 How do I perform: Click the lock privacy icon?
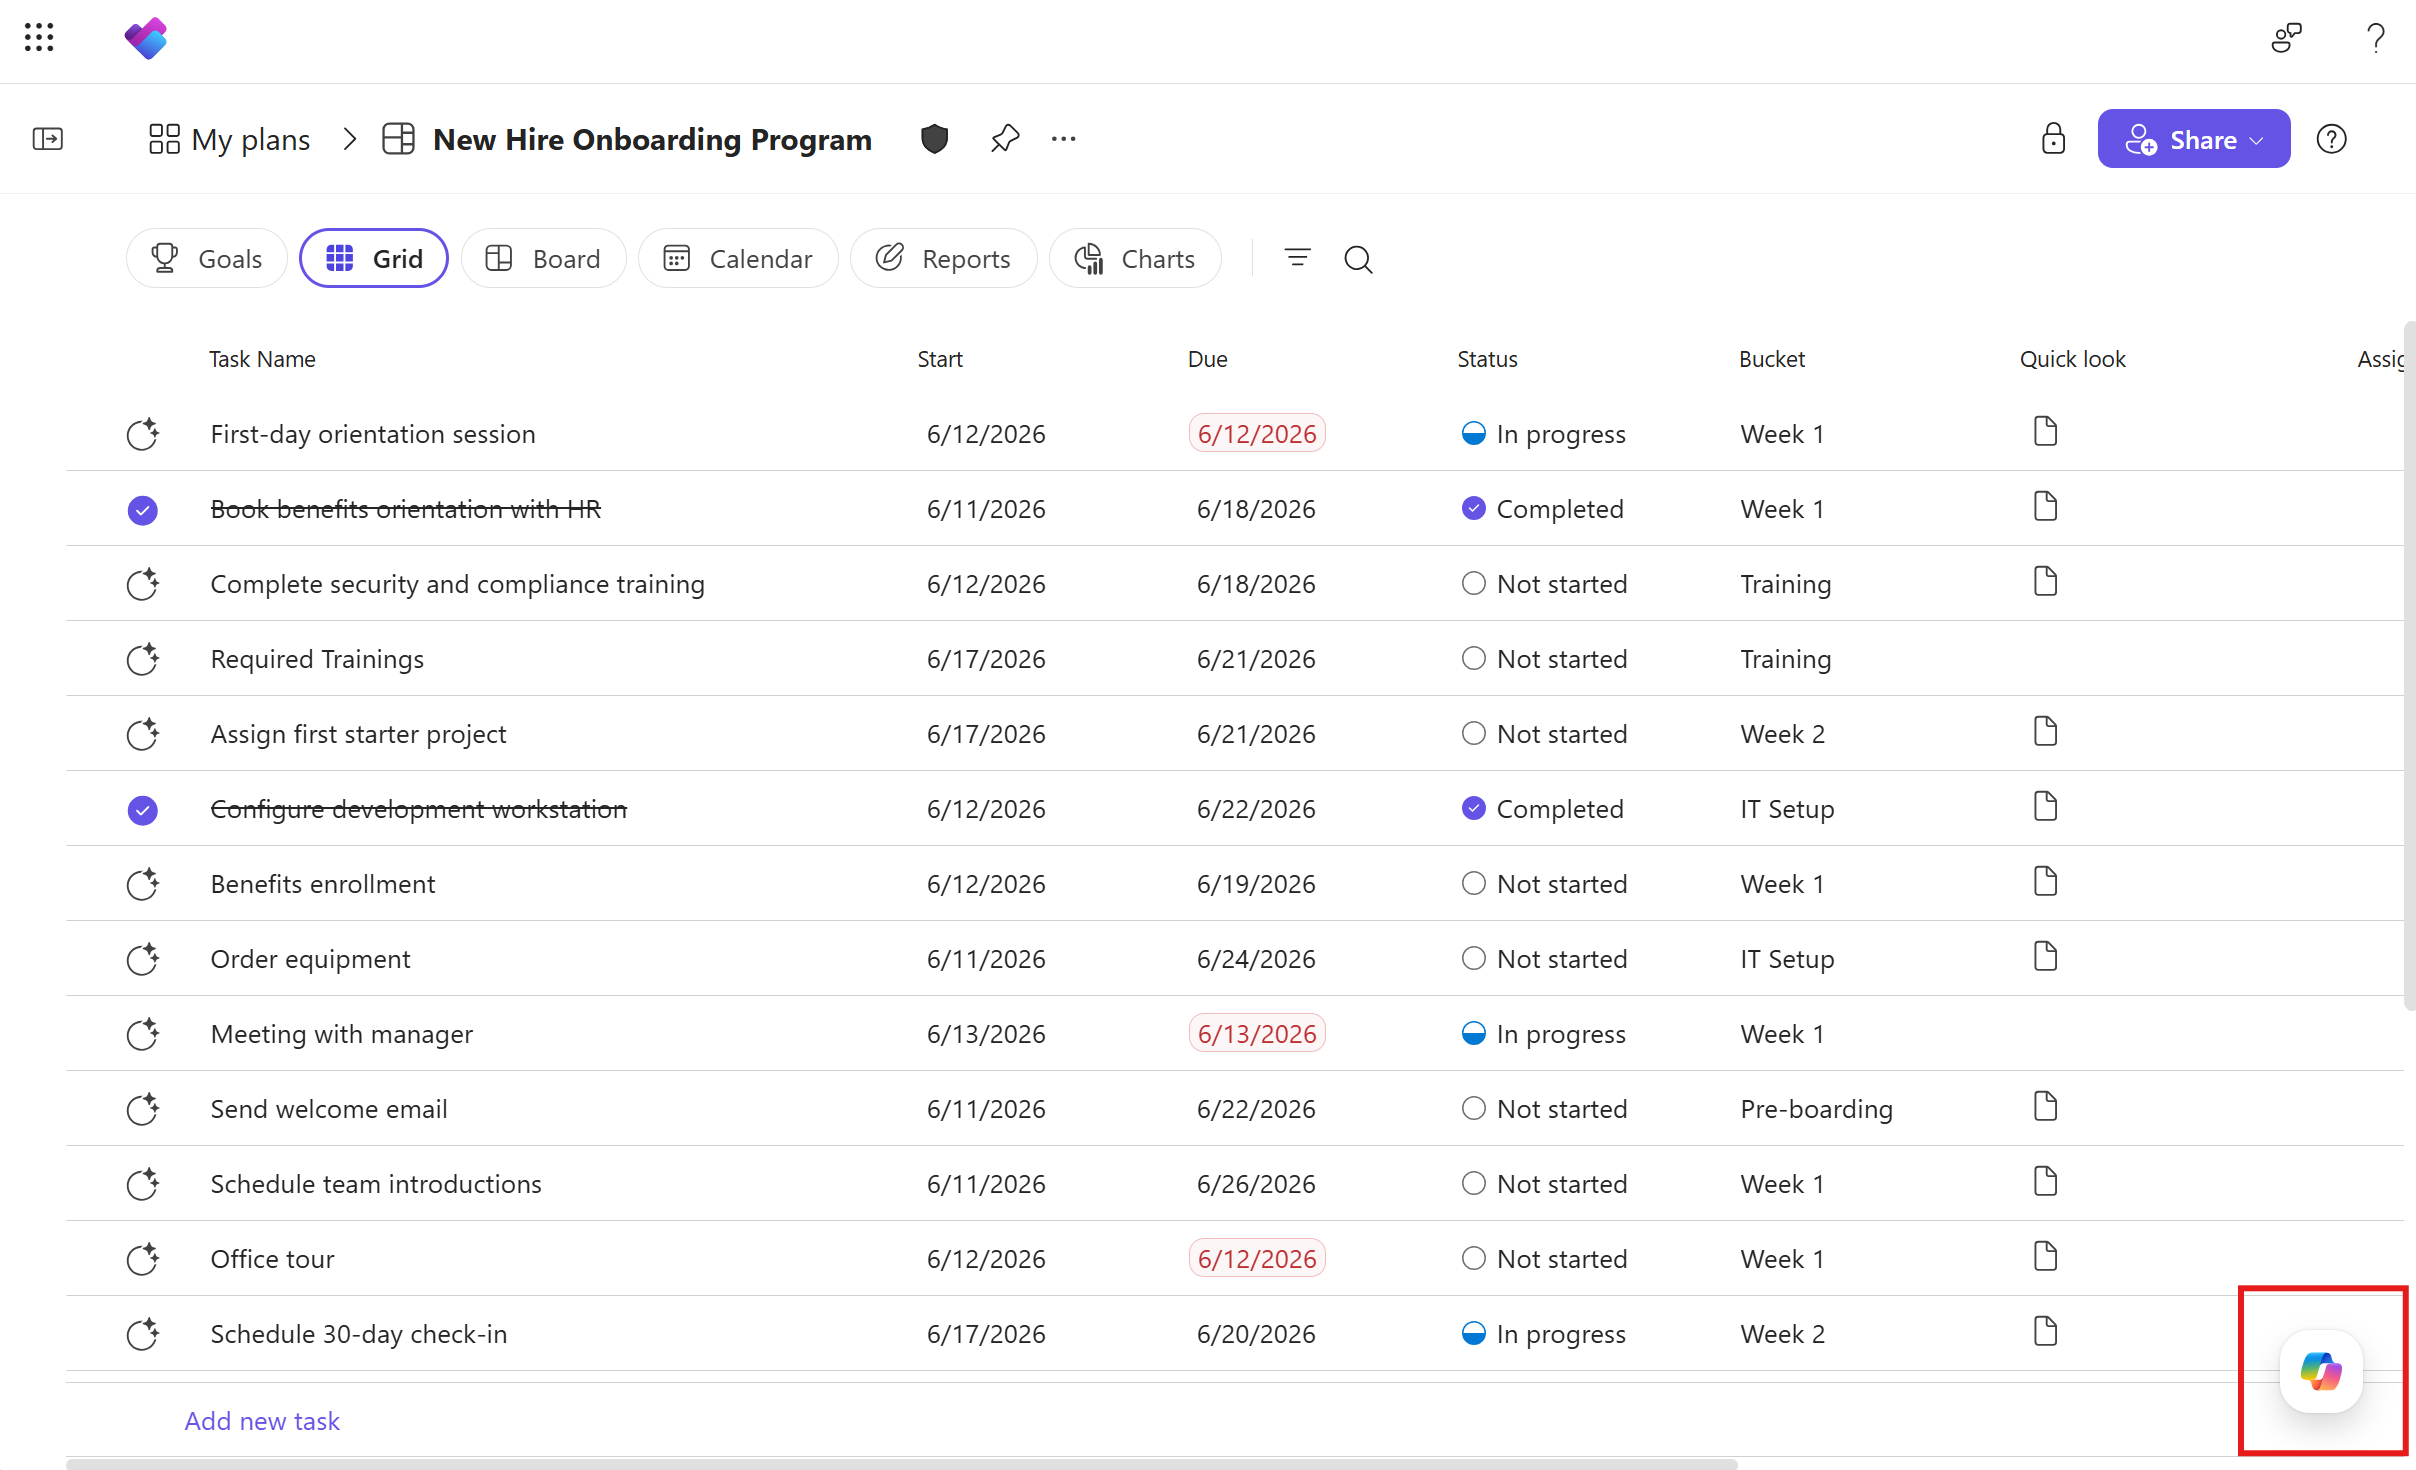pyautogui.click(x=2053, y=139)
